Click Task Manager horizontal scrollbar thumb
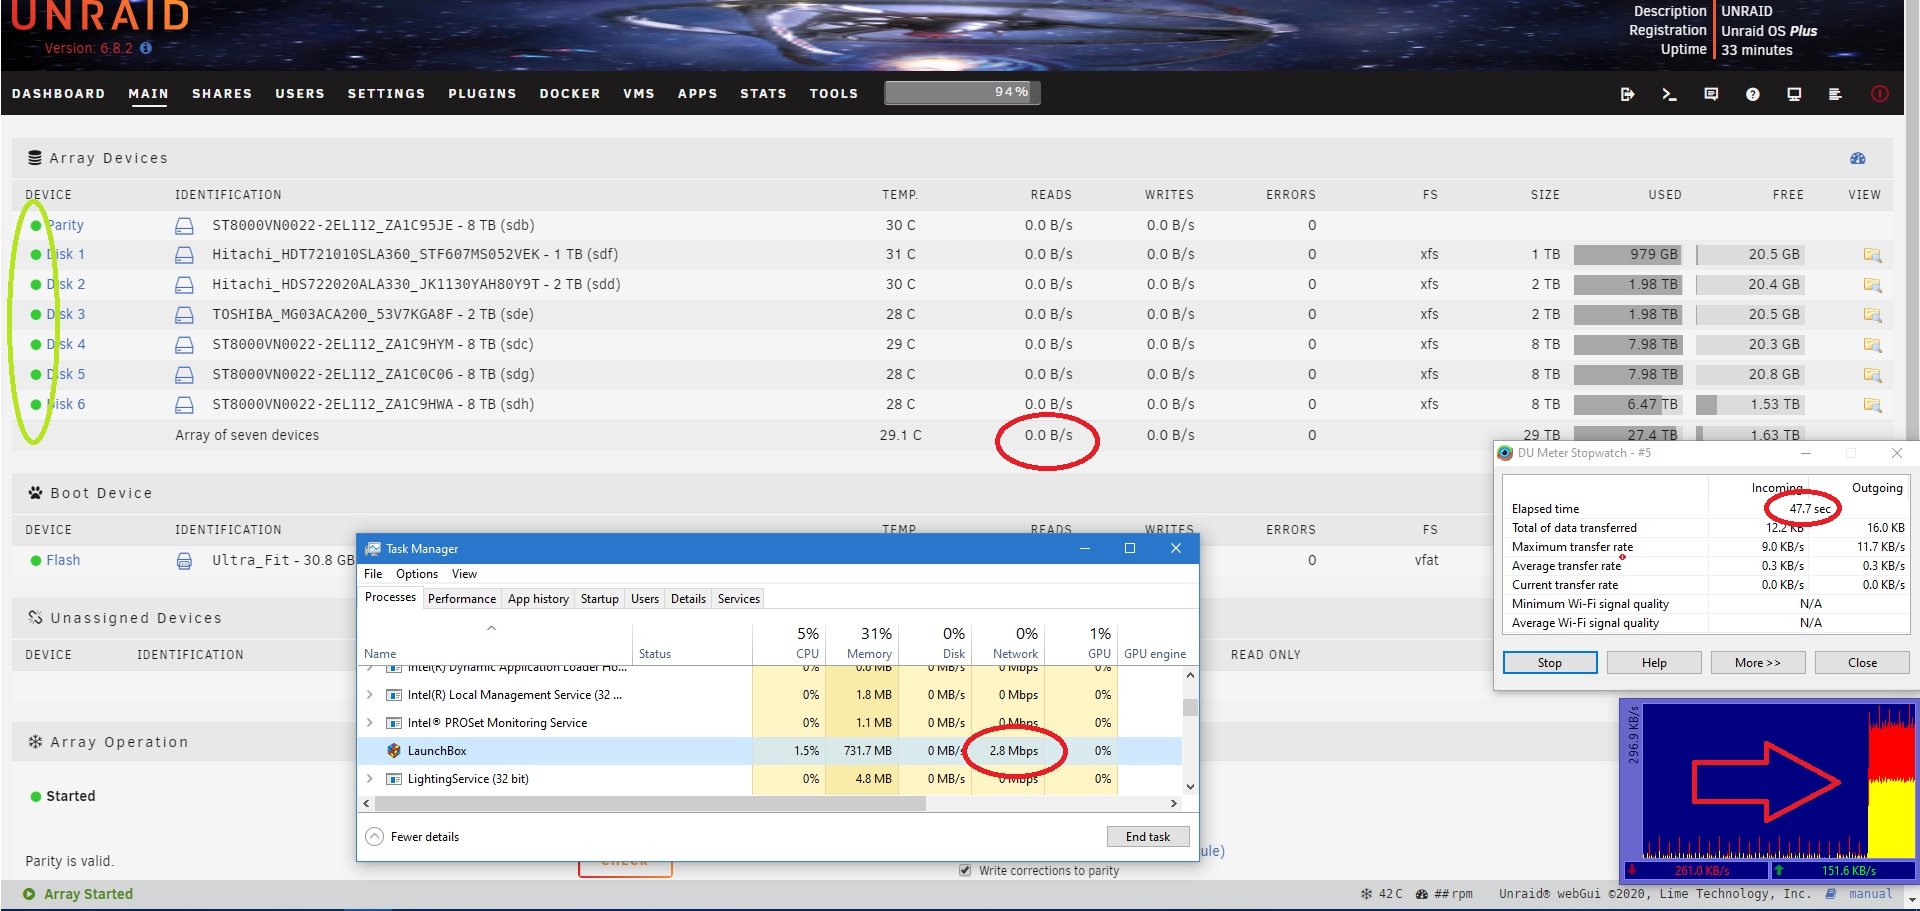Viewport: 1920px width, 911px height. [x=651, y=803]
